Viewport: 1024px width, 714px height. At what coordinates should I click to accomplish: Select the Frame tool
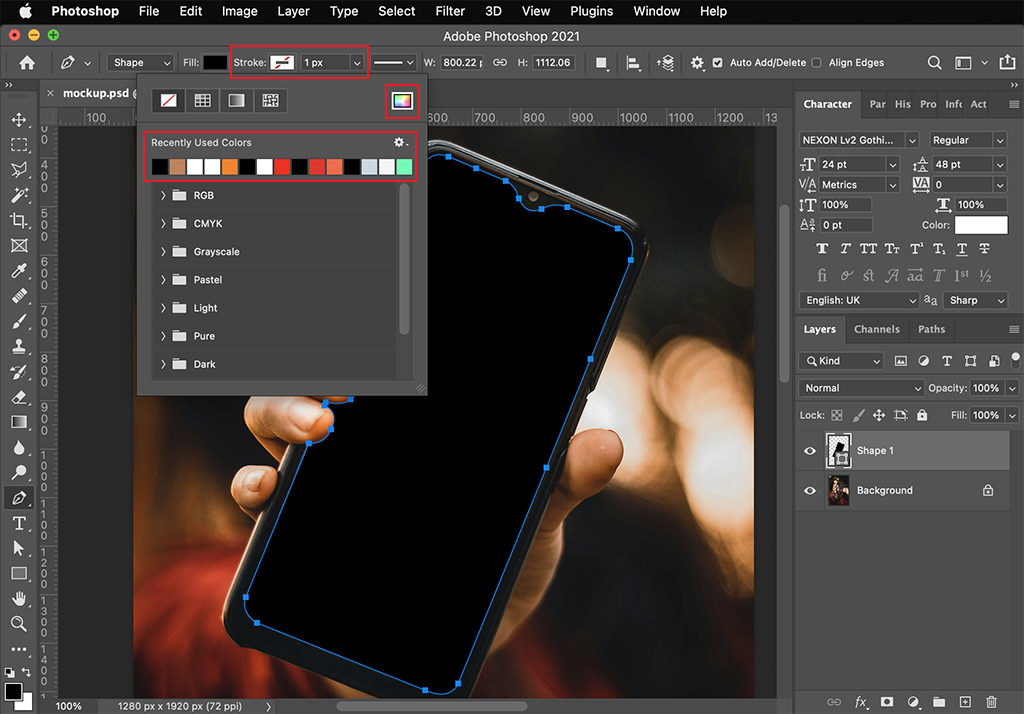pyautogui.click(x=19, y=246)
